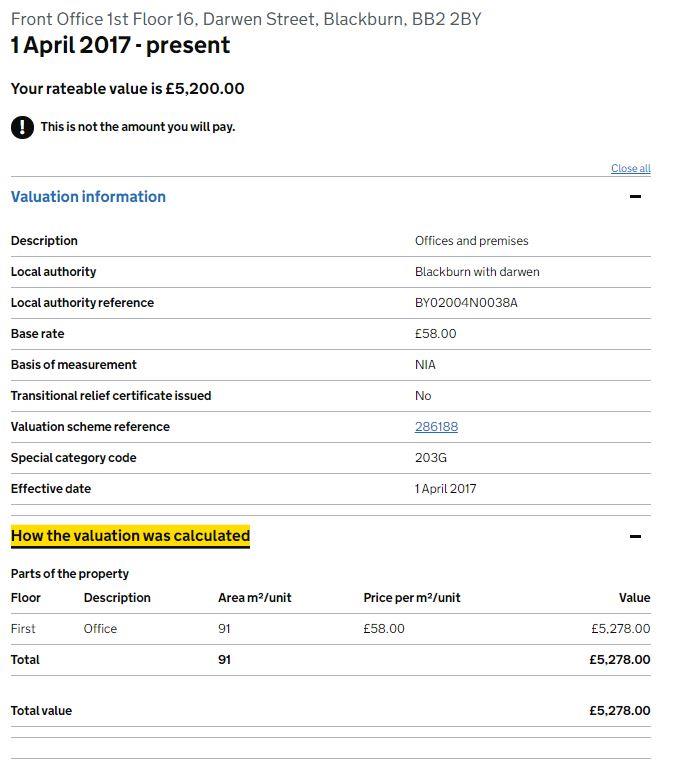Click the Floor column header

tap(25, 598)
